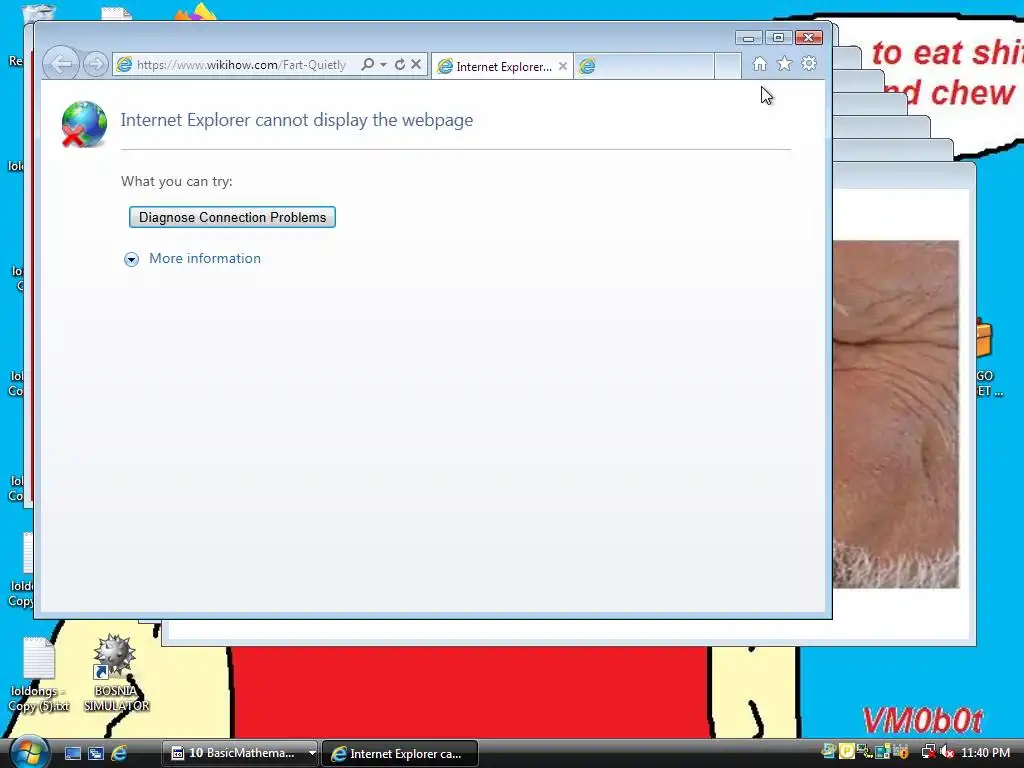This screenshot has height=768, width=1024.
Task: Click the 'What you can try:' text
Action: coord(176,182)
